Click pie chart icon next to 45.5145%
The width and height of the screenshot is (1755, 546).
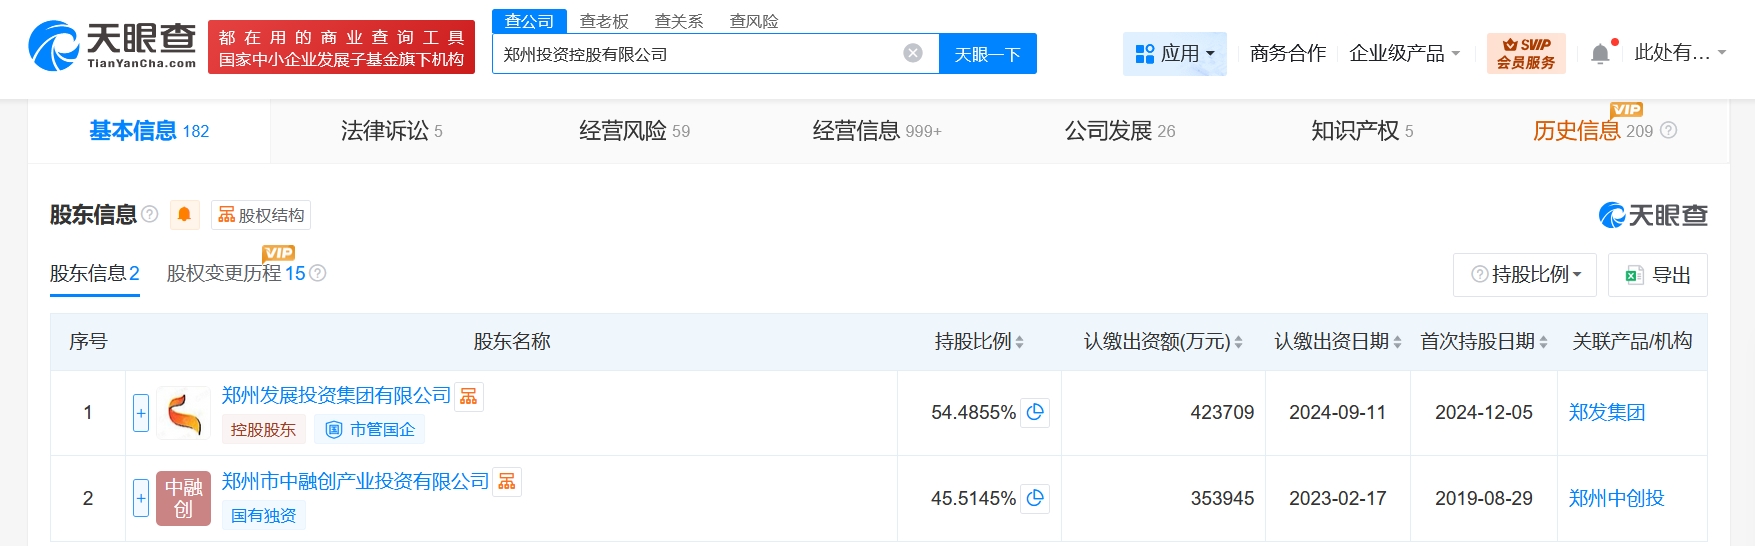coord(1035,498)
